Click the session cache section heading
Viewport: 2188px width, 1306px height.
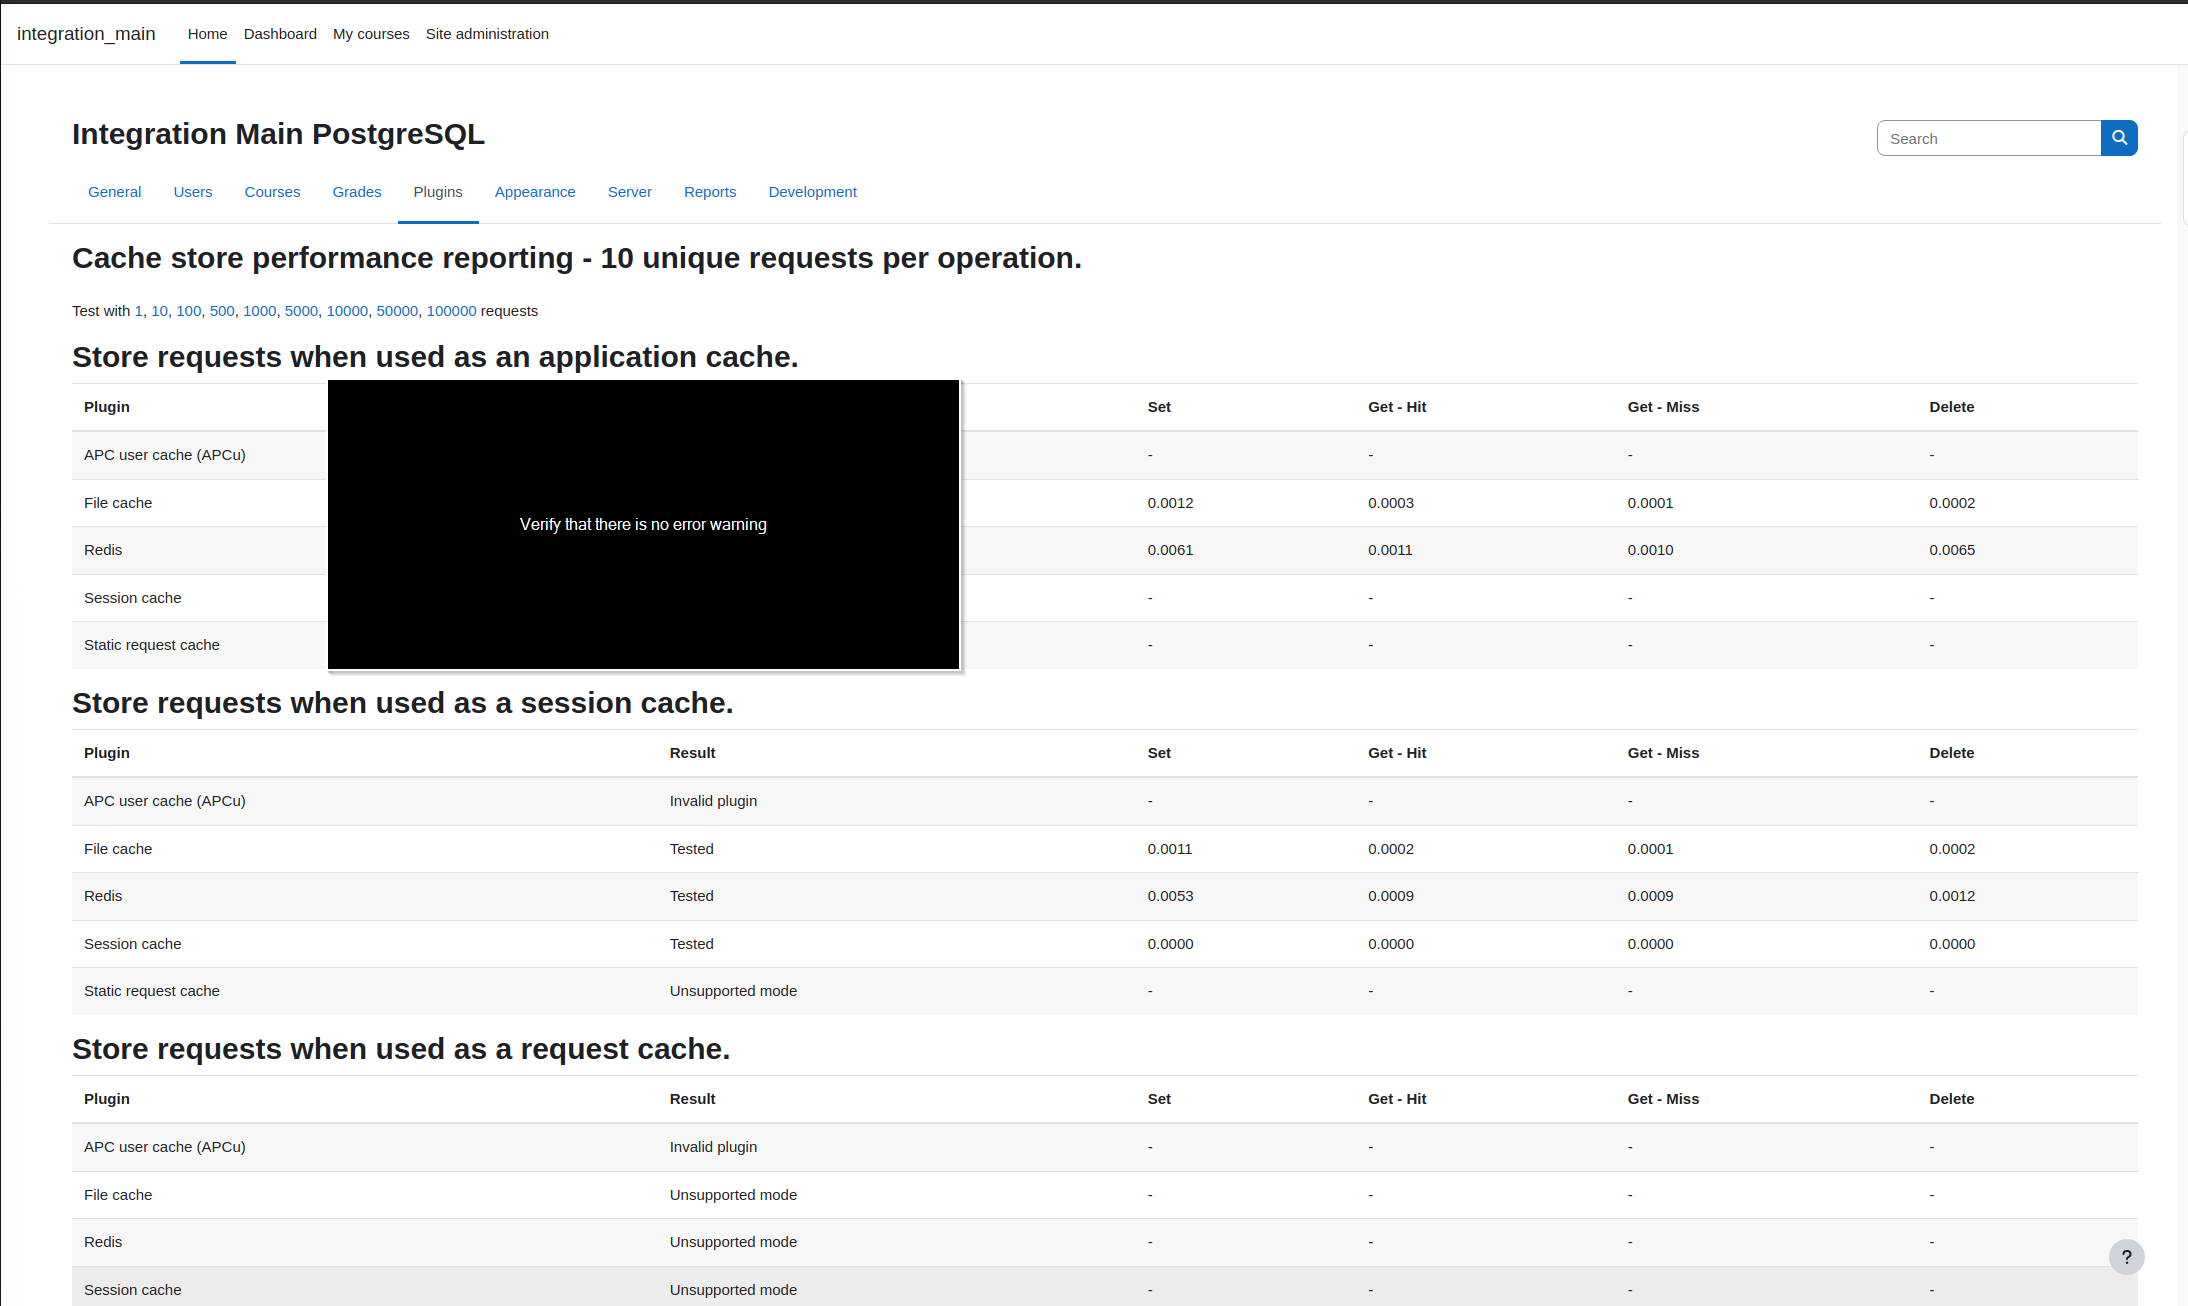(403, 703)
